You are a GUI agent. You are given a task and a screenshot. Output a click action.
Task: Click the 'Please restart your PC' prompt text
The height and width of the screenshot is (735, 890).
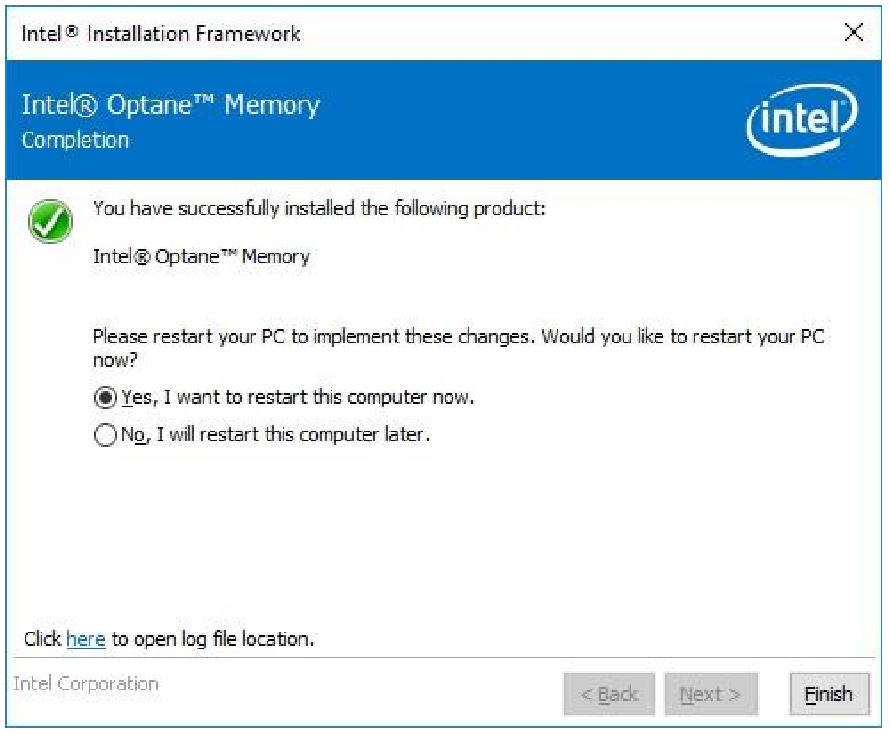pos(458,337)
